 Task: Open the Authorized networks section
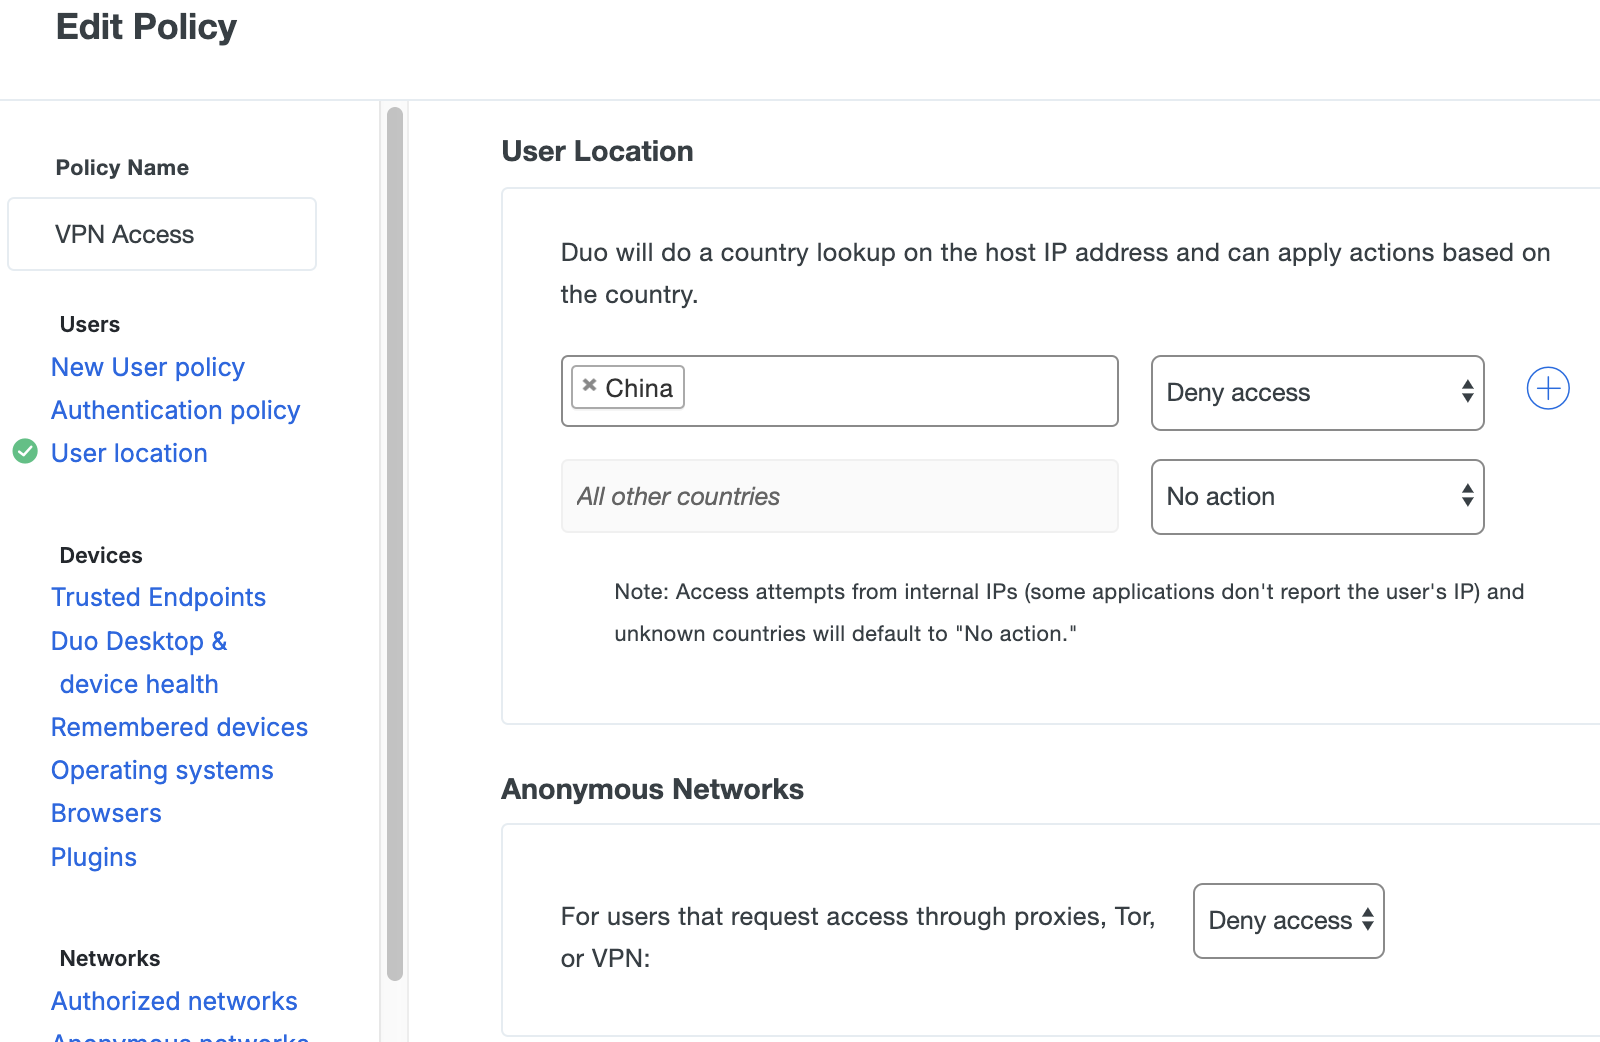[173, 1001]
